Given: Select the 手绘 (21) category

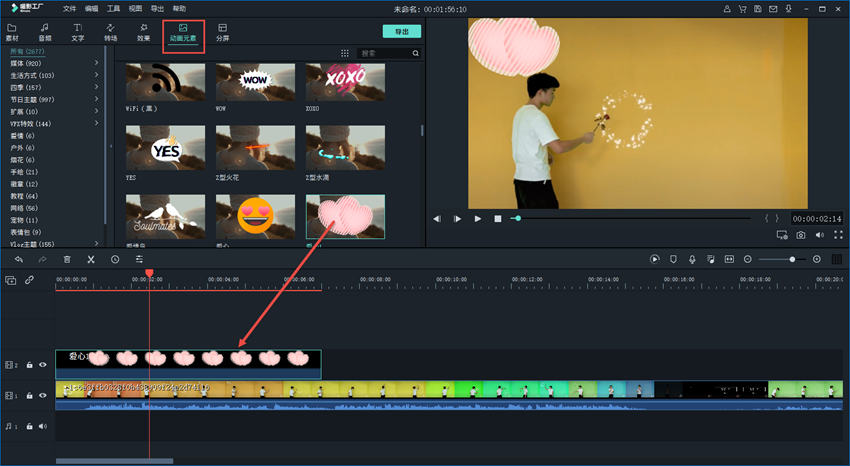Looking at the screenshot, I should [x=24, y=172].
